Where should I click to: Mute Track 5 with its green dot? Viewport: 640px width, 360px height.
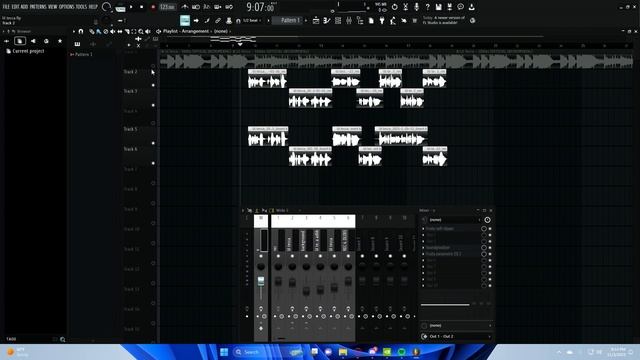(x=153, y=143)
